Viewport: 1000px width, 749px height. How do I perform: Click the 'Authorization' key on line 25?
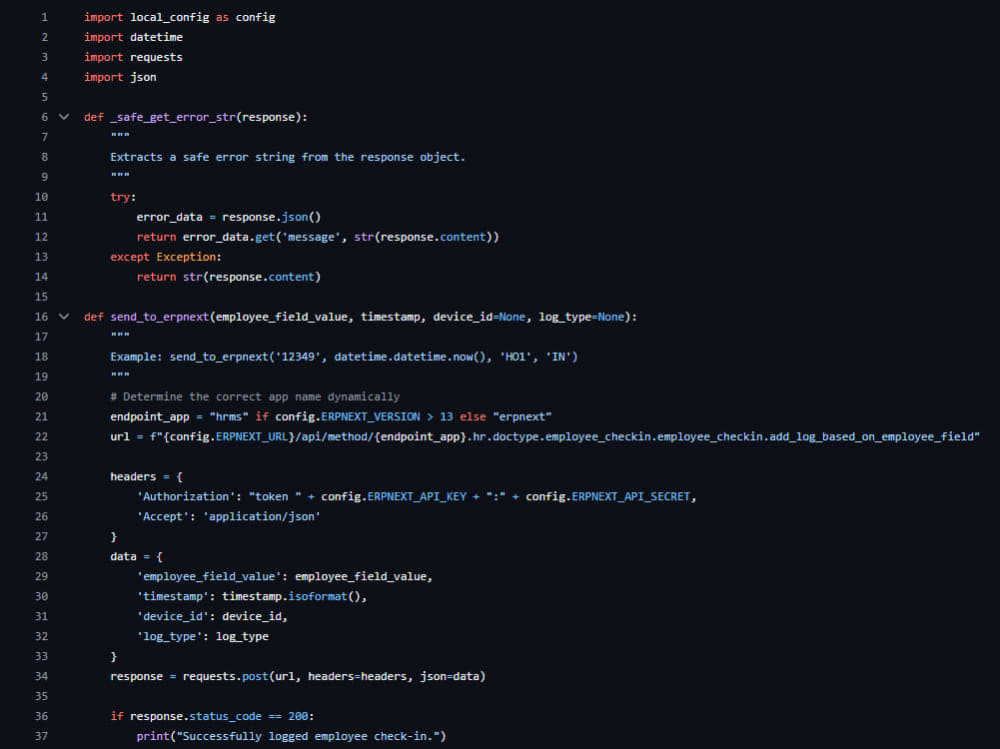point(186,496)
